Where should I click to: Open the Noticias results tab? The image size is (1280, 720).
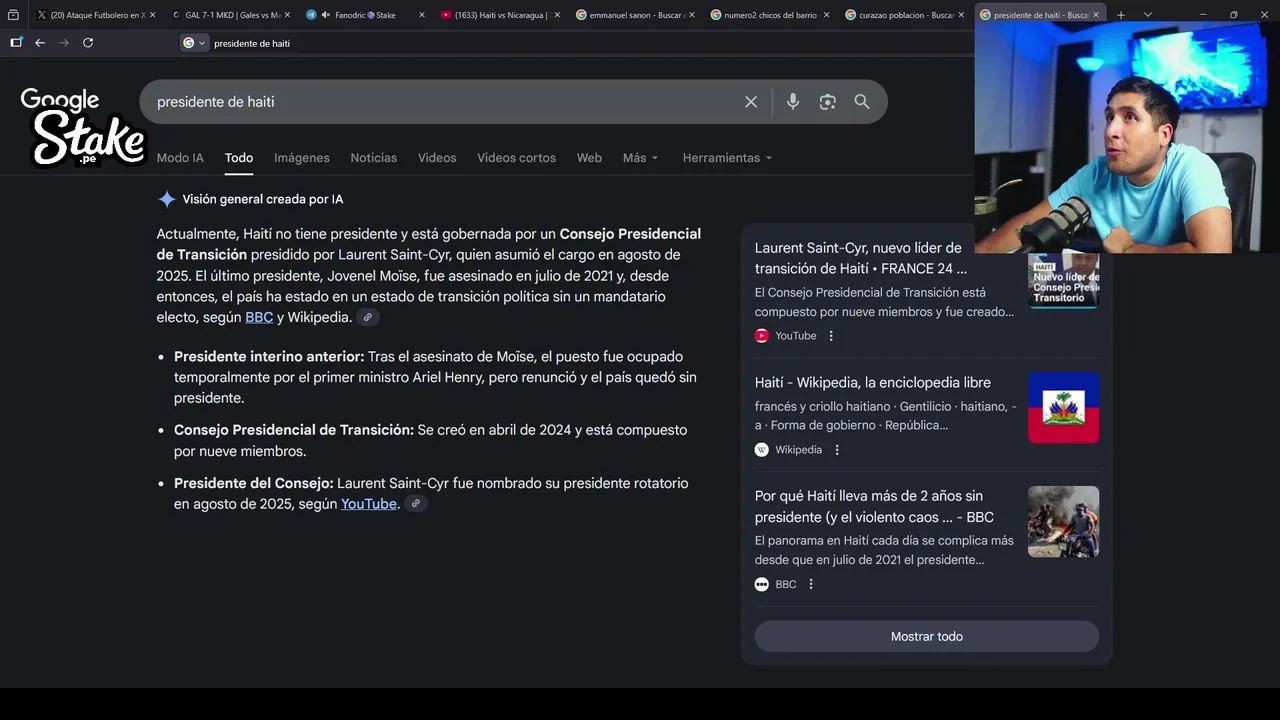tap(374, 158)
